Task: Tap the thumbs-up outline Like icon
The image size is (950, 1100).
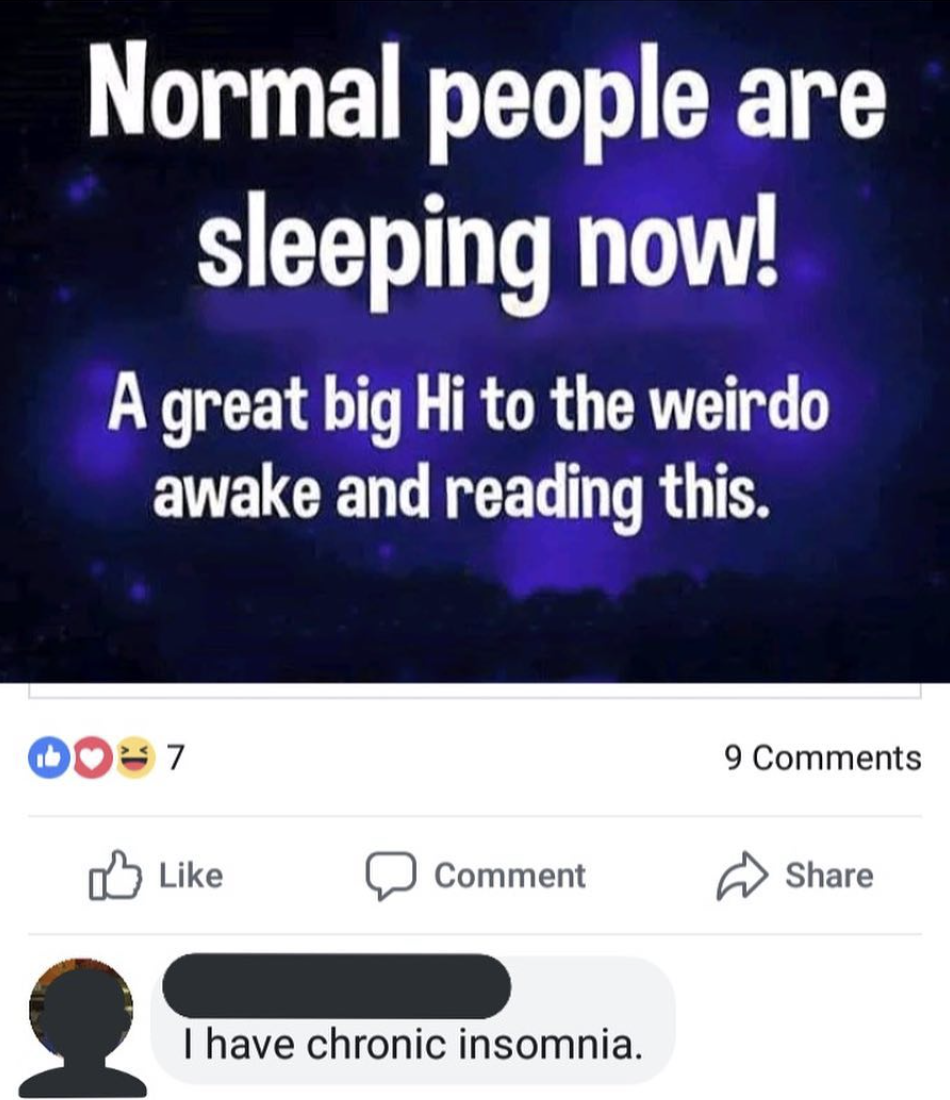Action: click(x=114, y=875)
